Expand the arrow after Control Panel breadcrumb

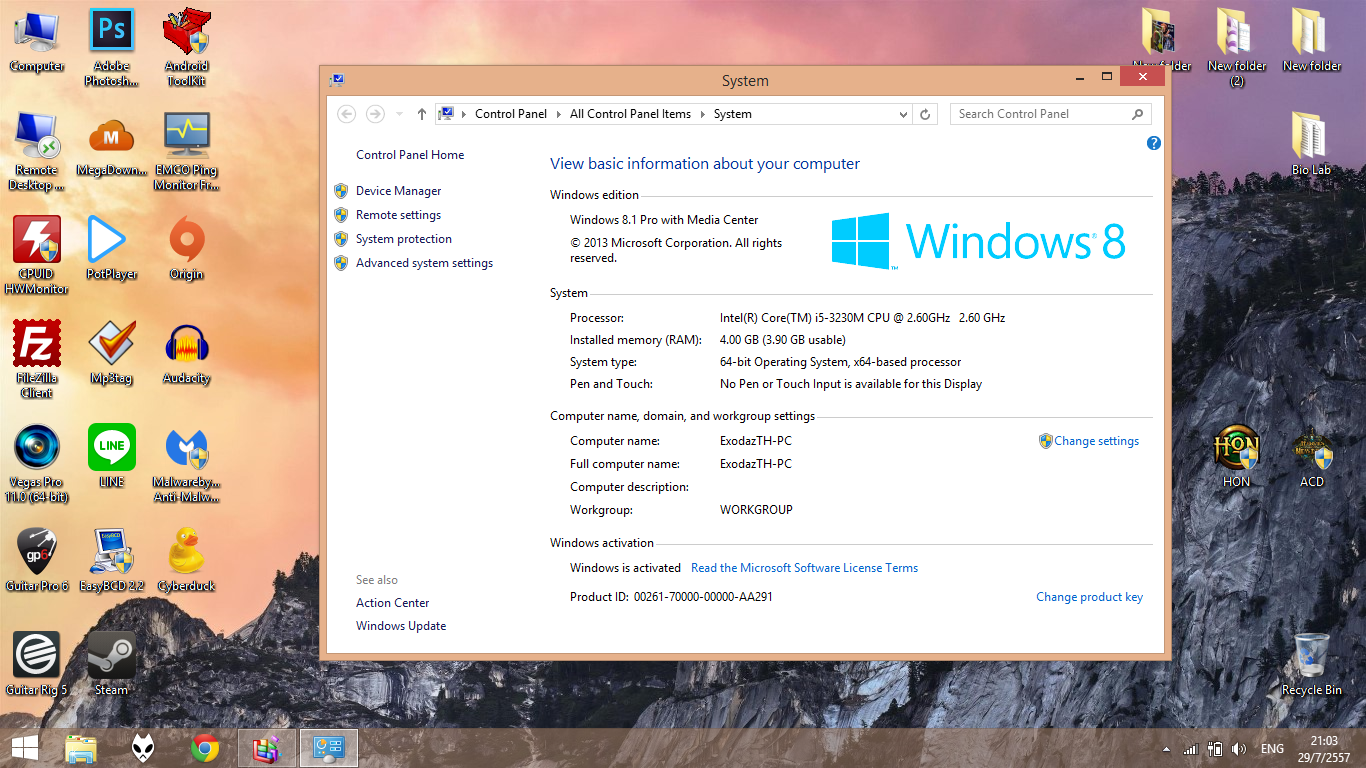(559, 114)
